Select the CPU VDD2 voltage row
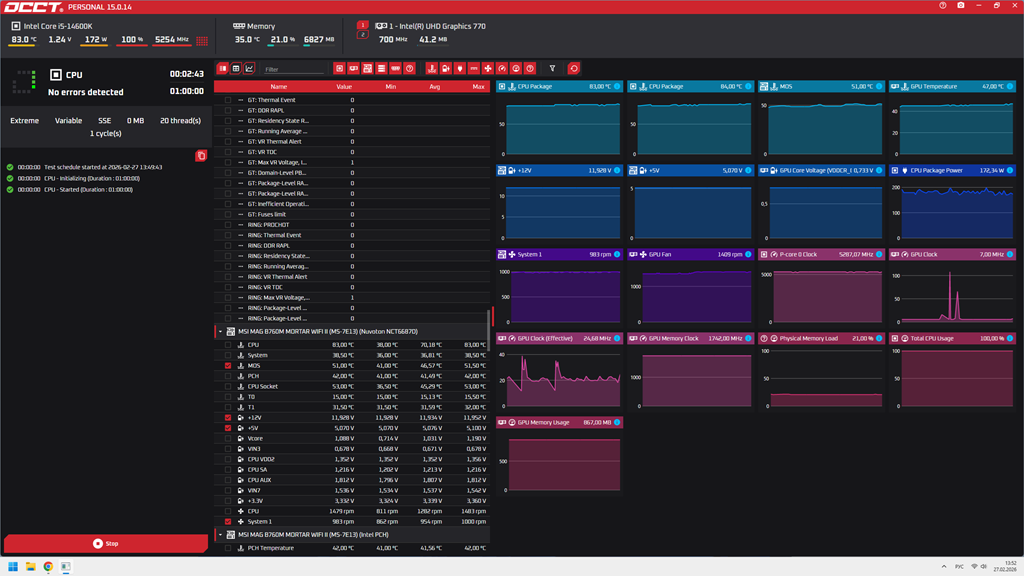This screenshot has width=1024, height=576. coord(352,459)
